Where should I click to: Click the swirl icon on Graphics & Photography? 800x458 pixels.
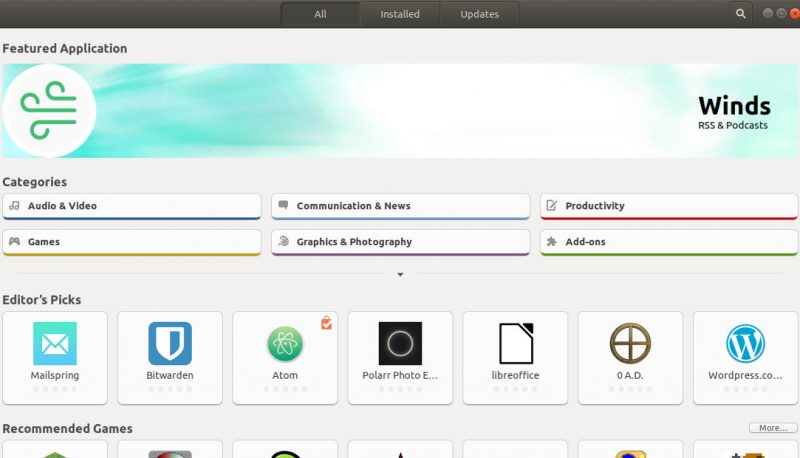[283, 241]
